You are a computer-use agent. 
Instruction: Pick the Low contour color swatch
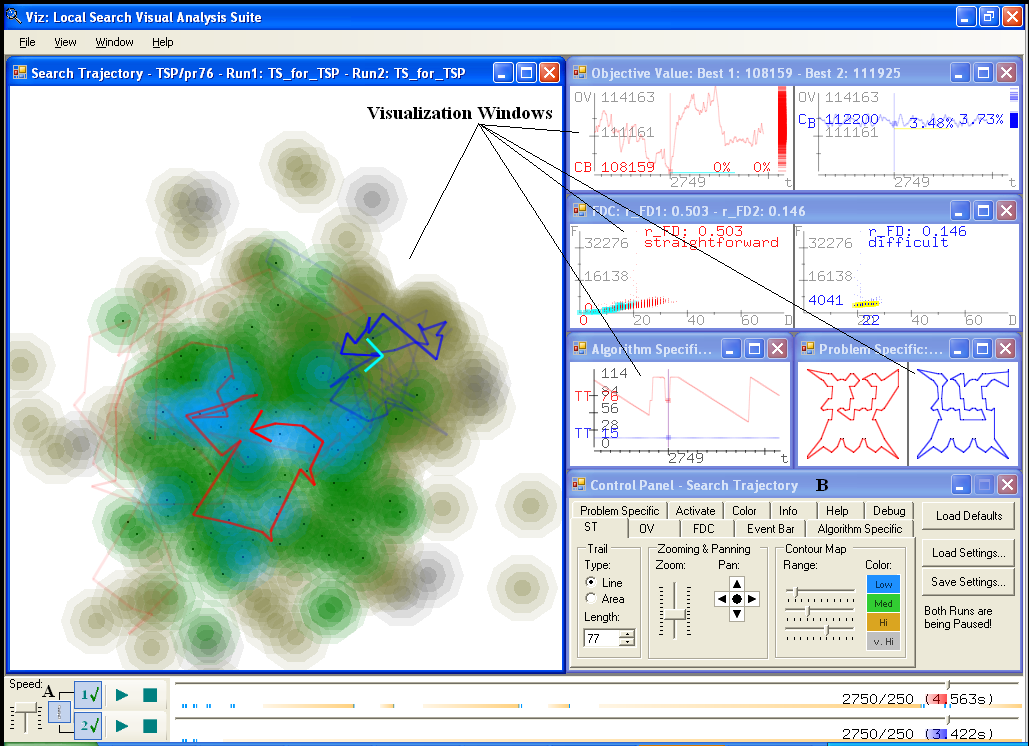click(883, 585)
